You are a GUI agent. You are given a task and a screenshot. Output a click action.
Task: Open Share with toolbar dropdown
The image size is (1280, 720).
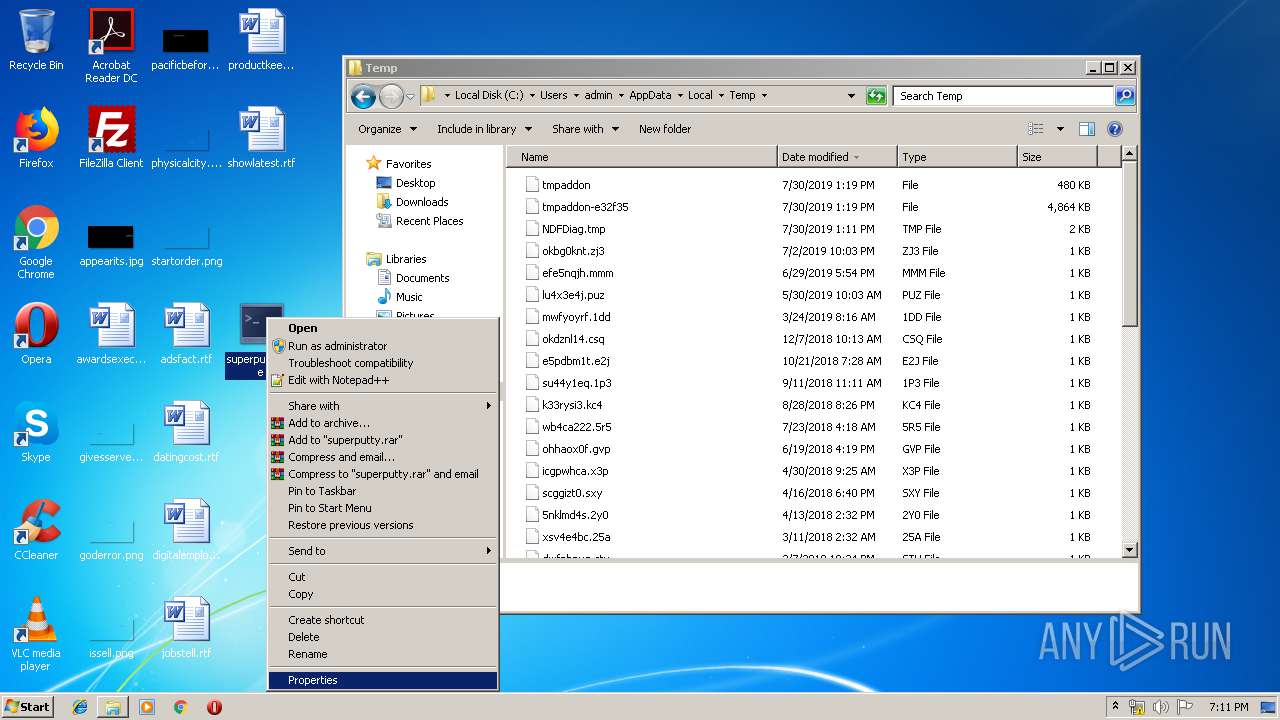tap(585, 129)
